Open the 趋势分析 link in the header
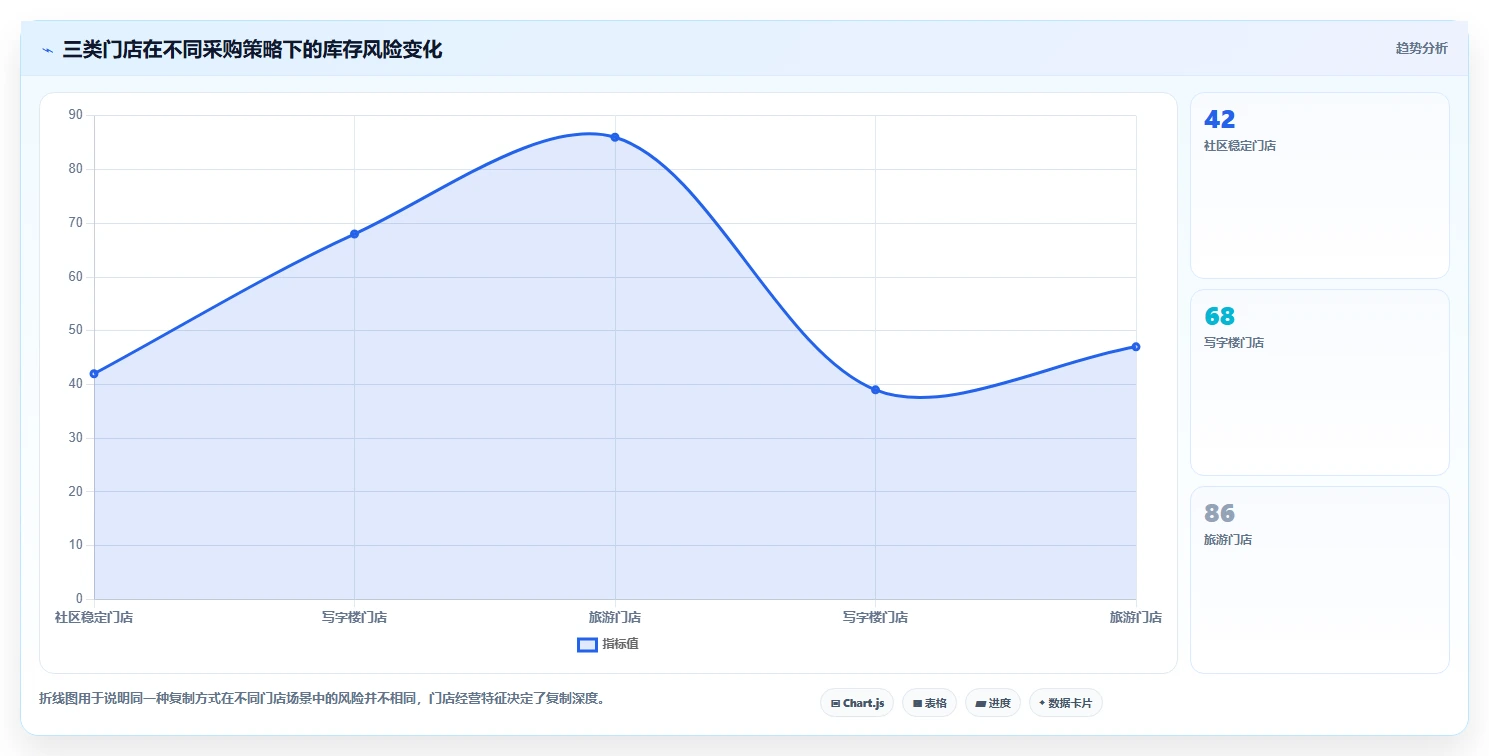The width and height of the screenshot is (1489, 756). 1421,48
